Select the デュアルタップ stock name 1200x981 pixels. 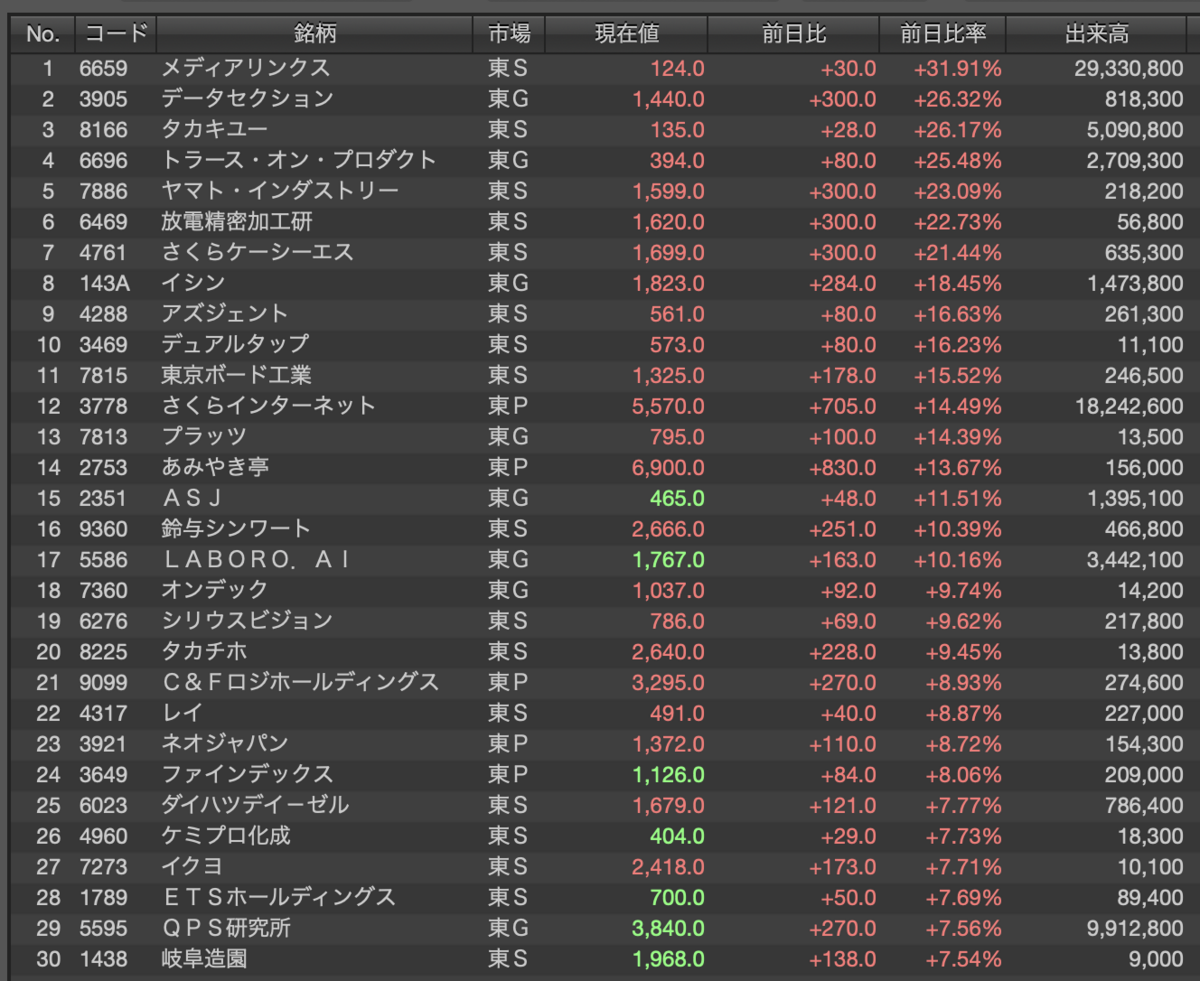tap(235, 345)
